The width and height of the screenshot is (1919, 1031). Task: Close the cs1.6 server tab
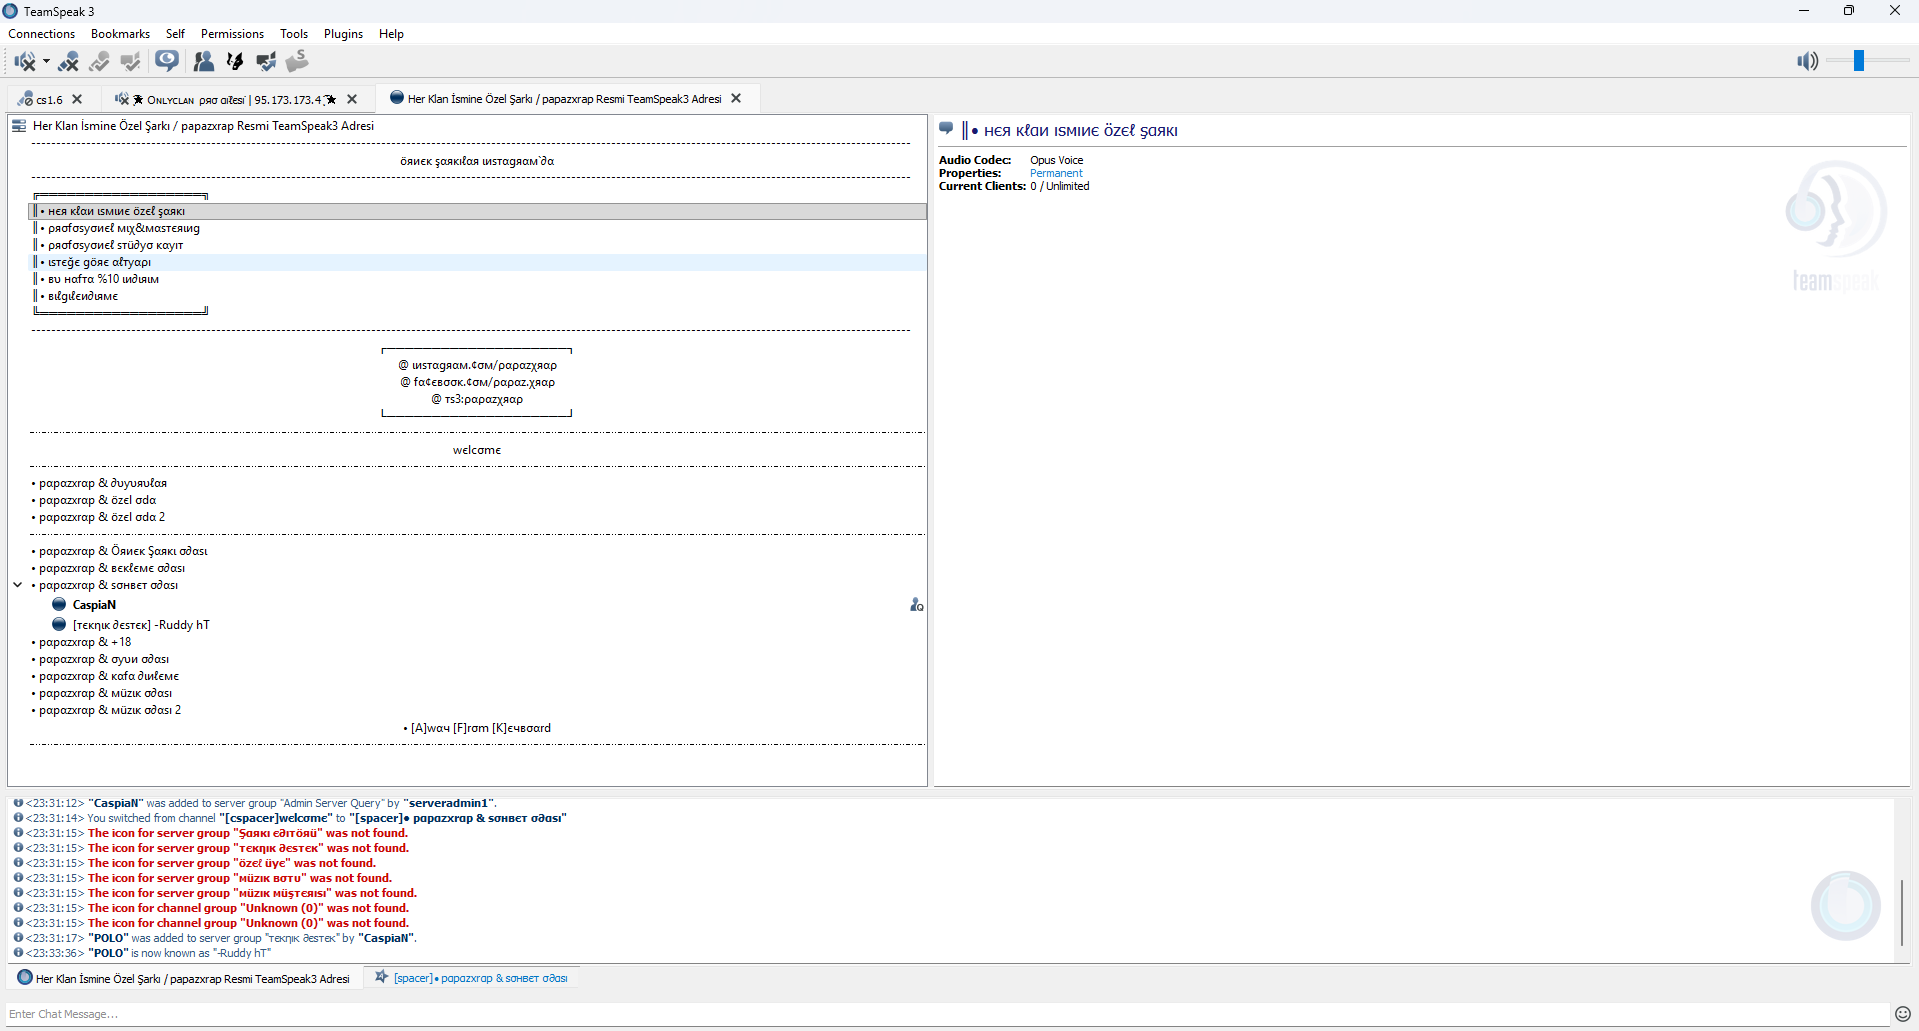[77, 99]
